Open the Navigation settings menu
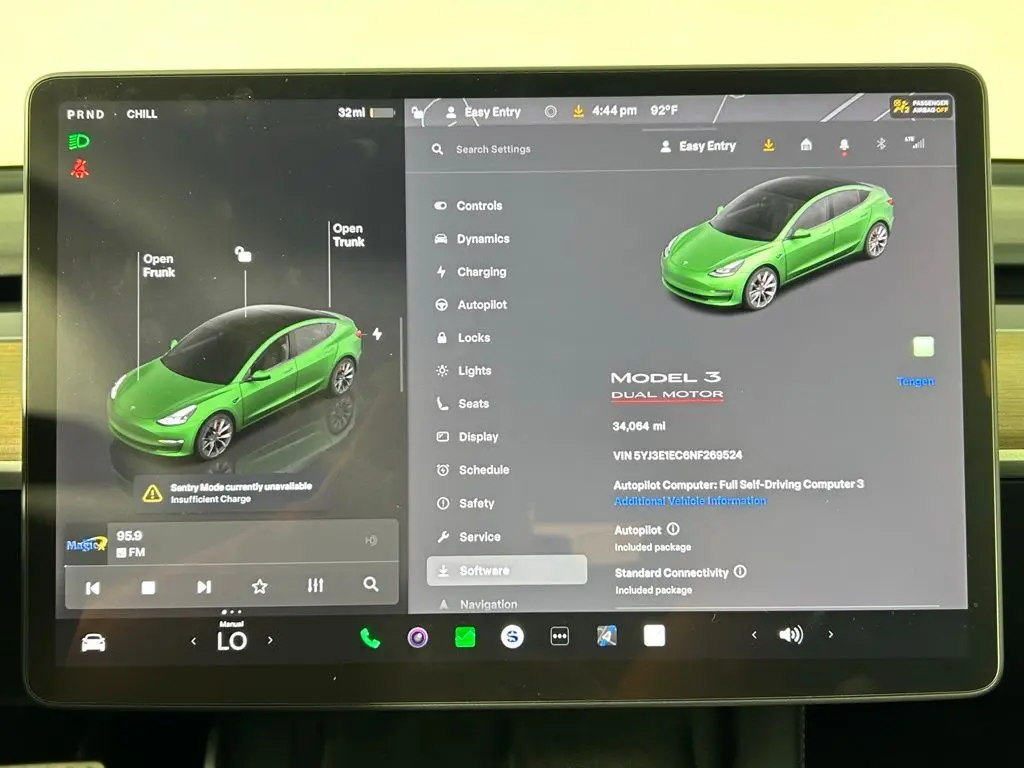The width and height of the screenshot is (1024, 768). click(478, 605)
